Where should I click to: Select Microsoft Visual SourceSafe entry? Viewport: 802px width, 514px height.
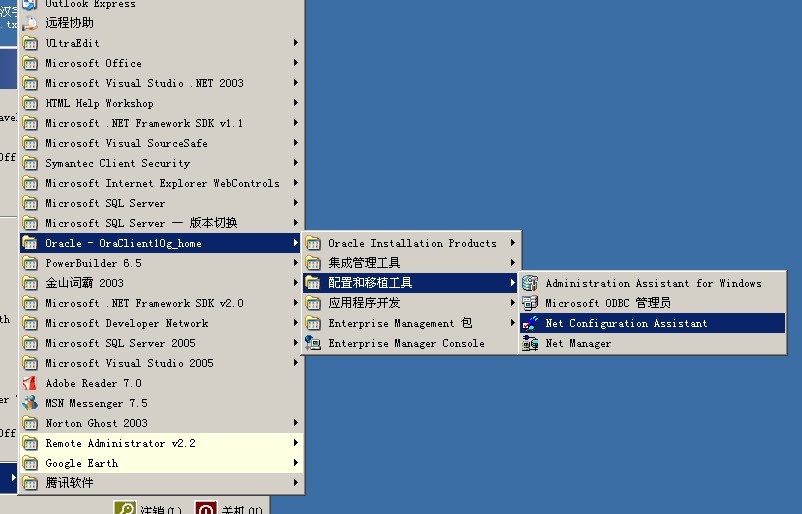[x=161, y=143]
